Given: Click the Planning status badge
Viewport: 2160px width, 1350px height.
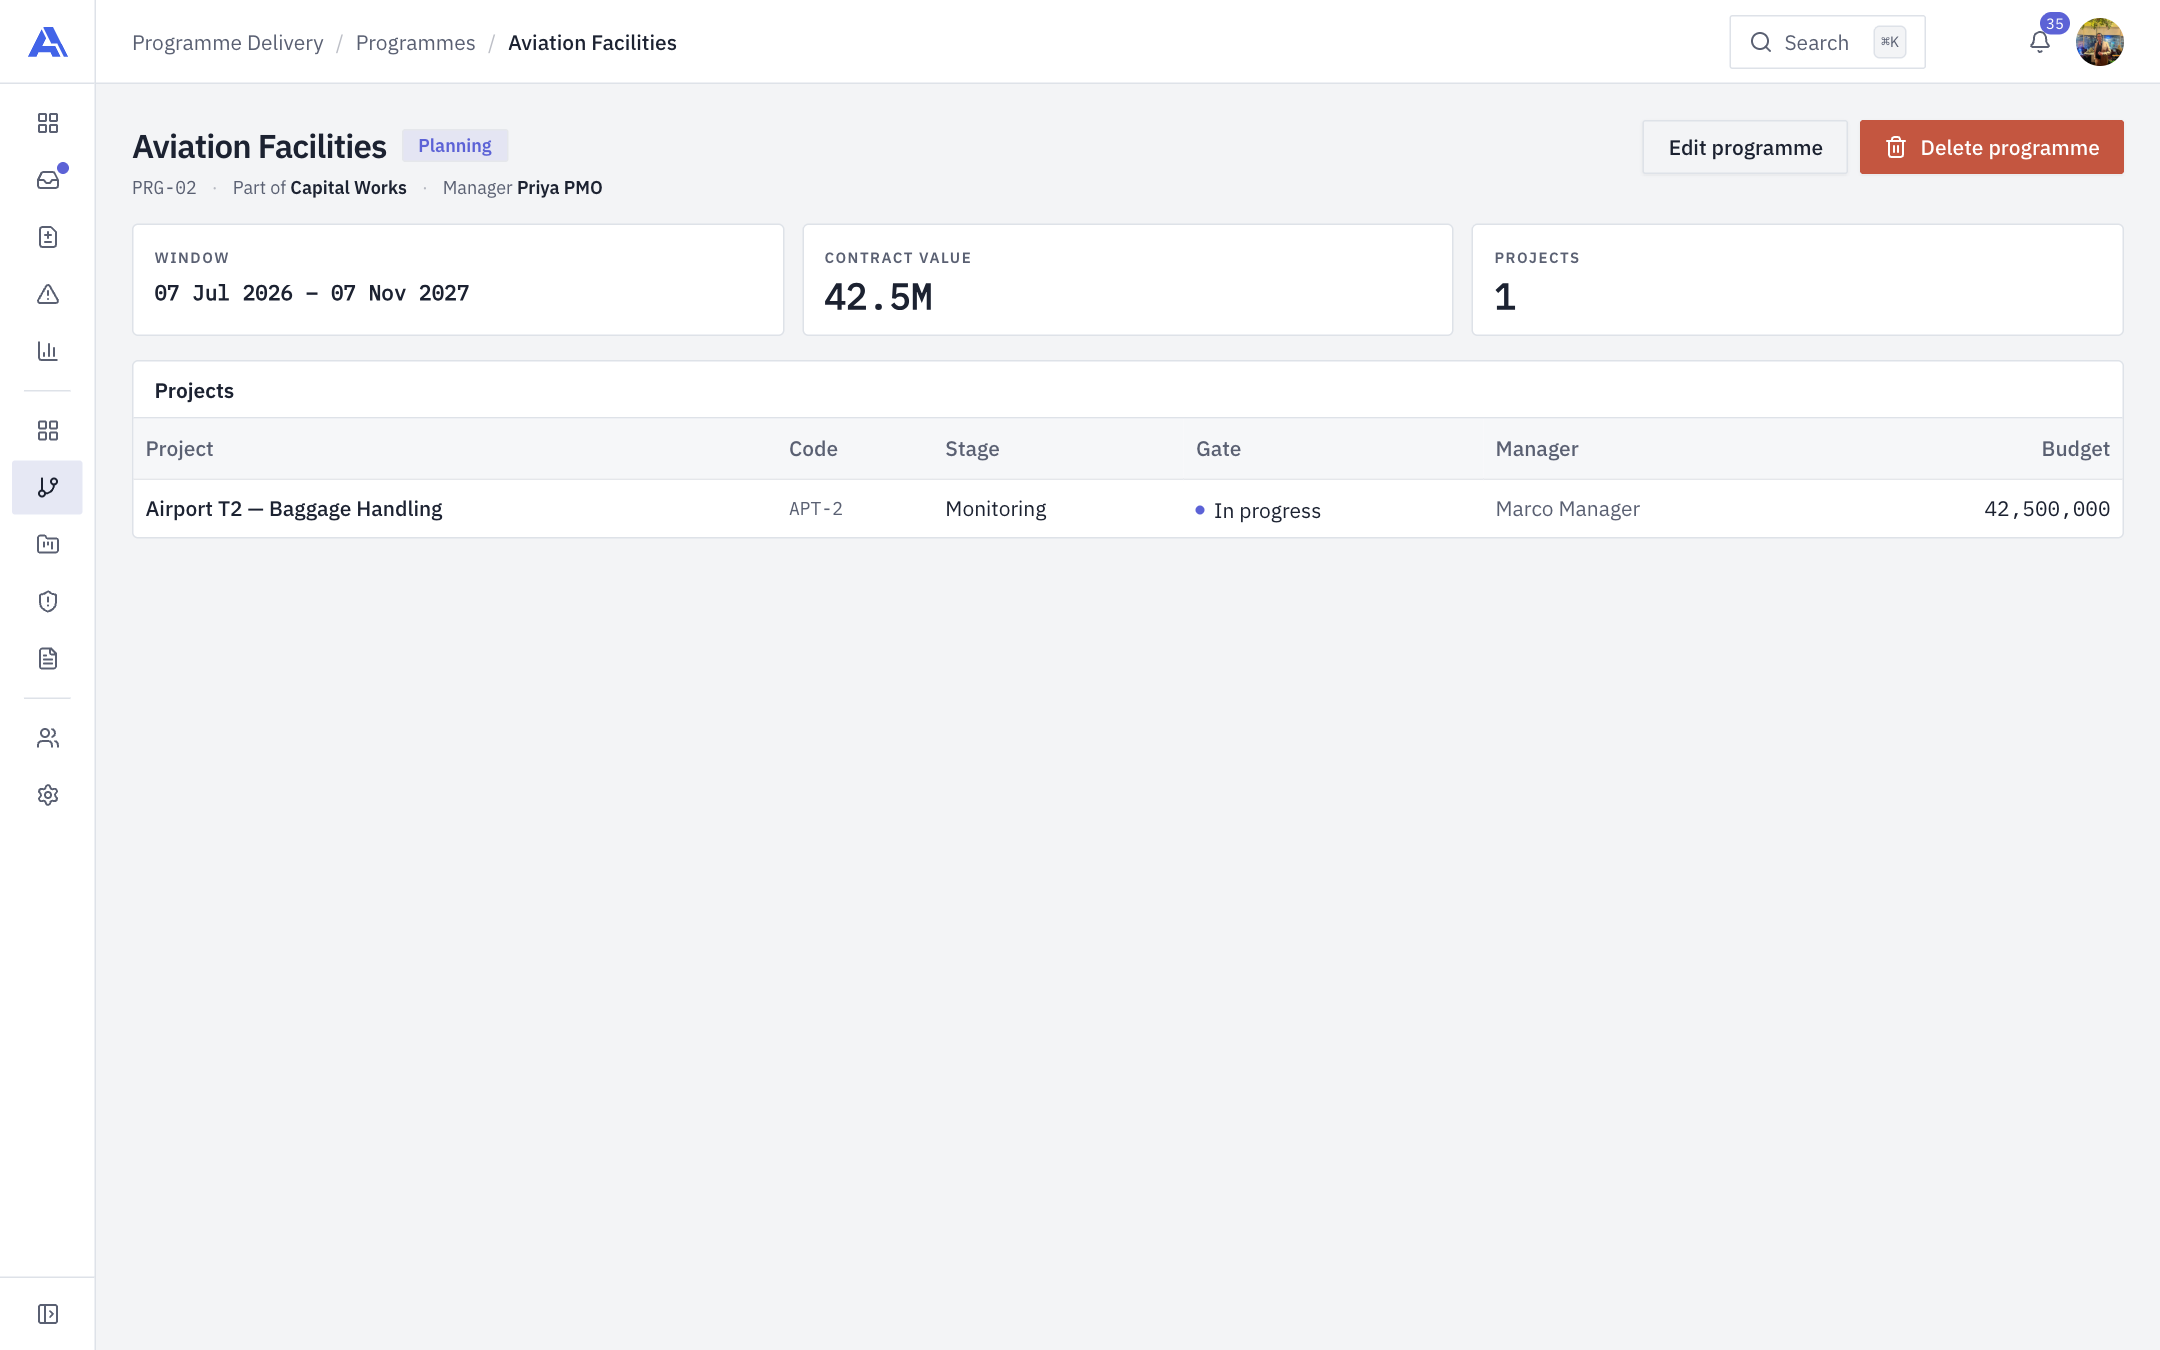Looking at the screenshot, I should coord(455,146).
